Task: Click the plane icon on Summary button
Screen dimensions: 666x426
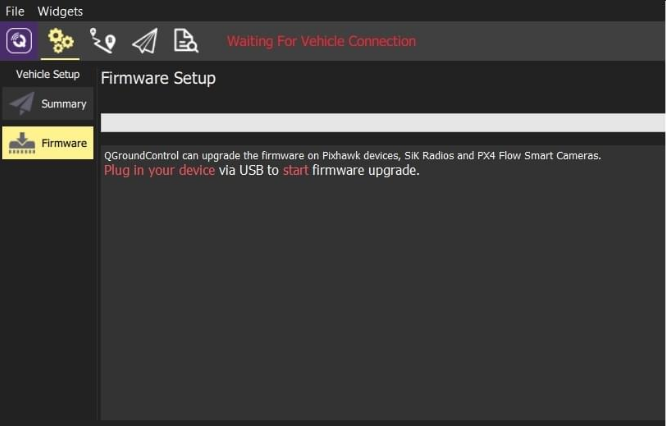Action: click(22, 104)
